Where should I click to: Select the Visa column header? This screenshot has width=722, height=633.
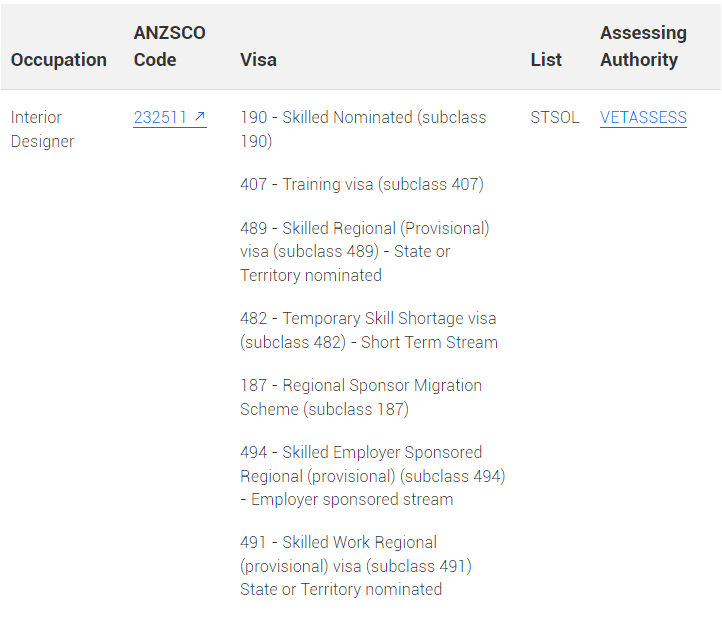coord(258,60)
